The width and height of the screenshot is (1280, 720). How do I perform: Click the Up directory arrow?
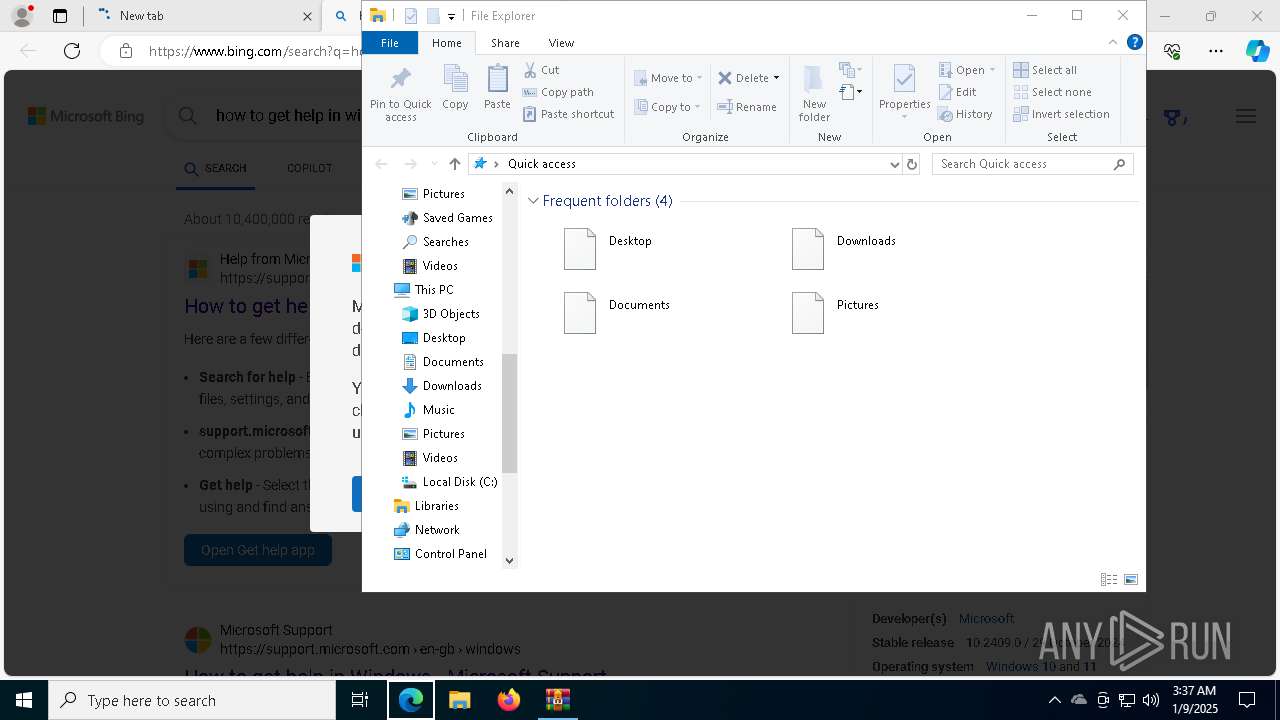pyautogui.click(x=455, y=164)
